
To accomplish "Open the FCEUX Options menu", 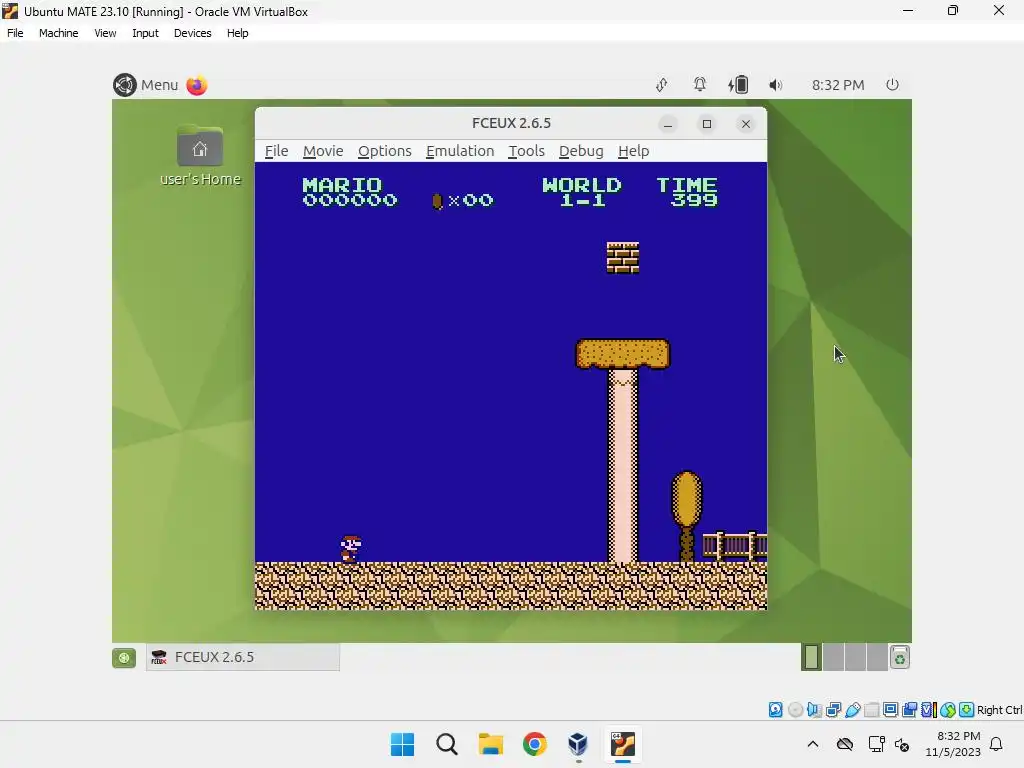I will [x=385, y=151].
